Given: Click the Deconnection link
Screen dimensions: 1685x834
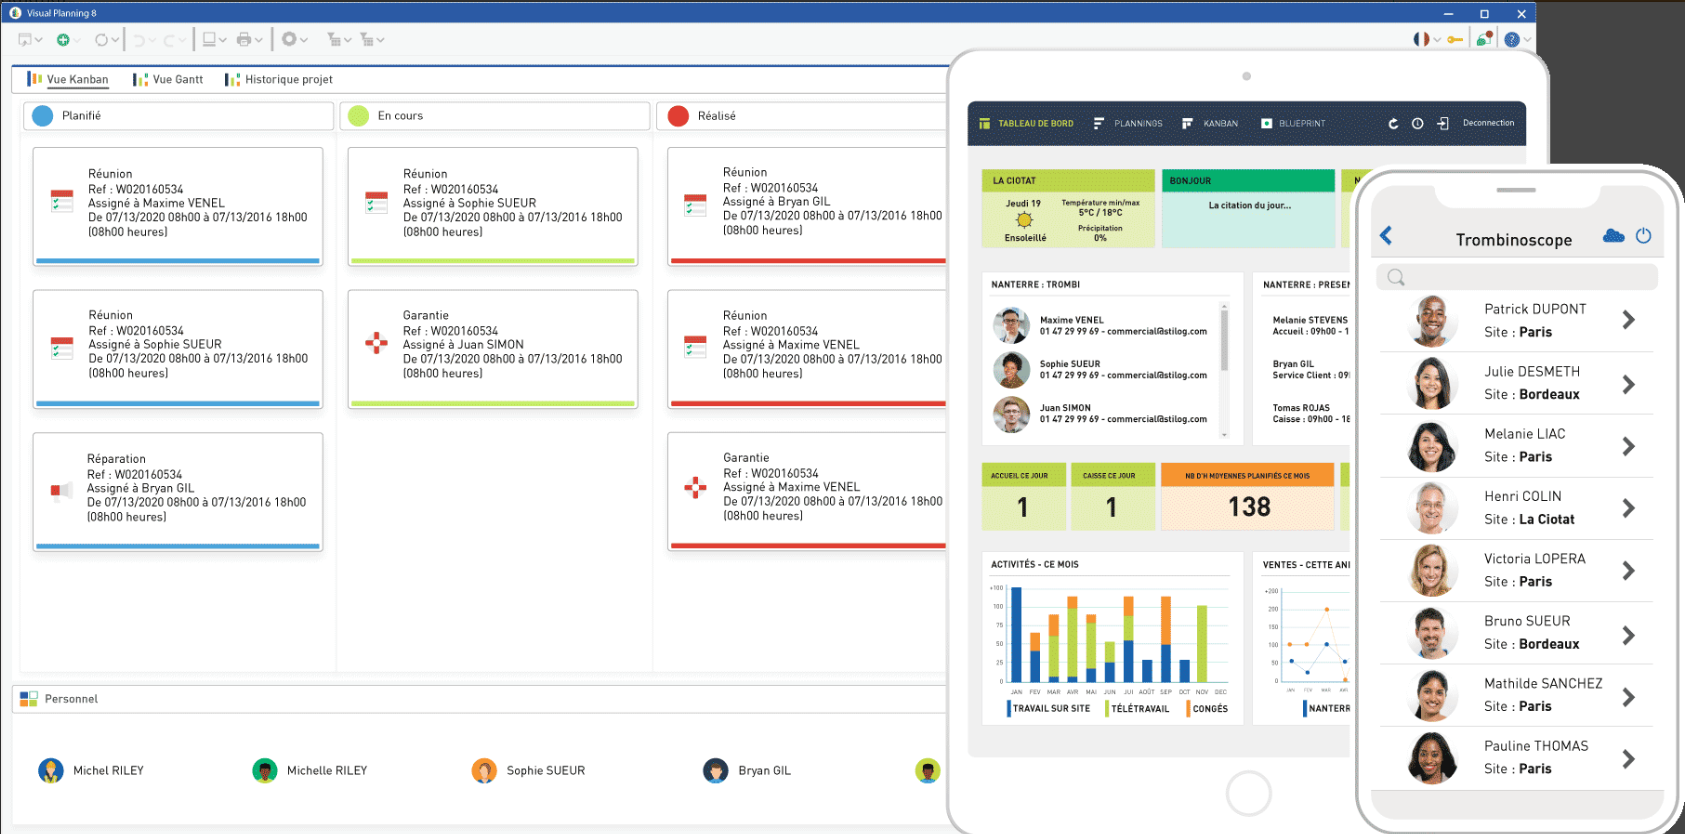Looking at the screenshot, I should (x=1488, y=124).
